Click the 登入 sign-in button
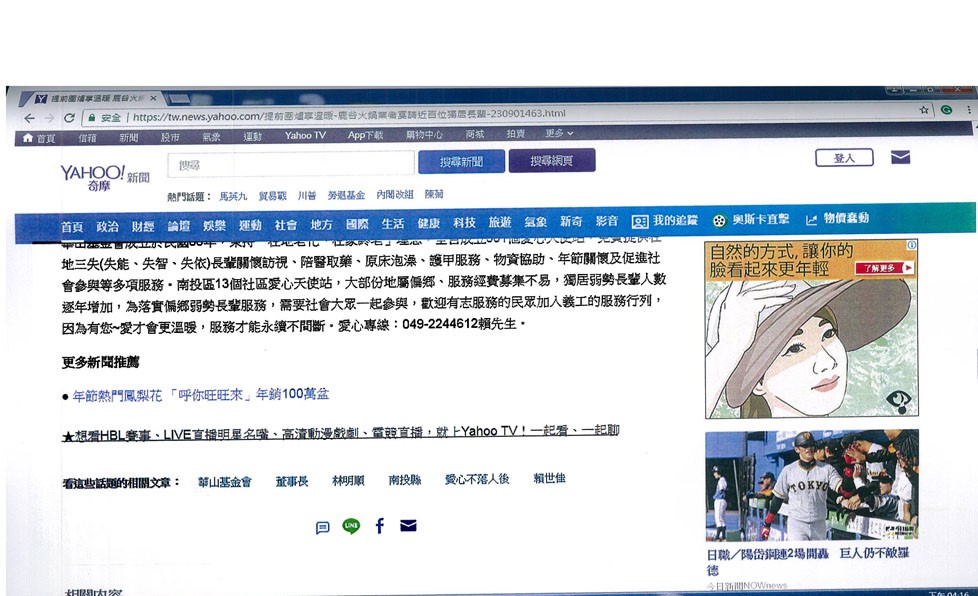This screenshot has width=978, height=596. 844,158
